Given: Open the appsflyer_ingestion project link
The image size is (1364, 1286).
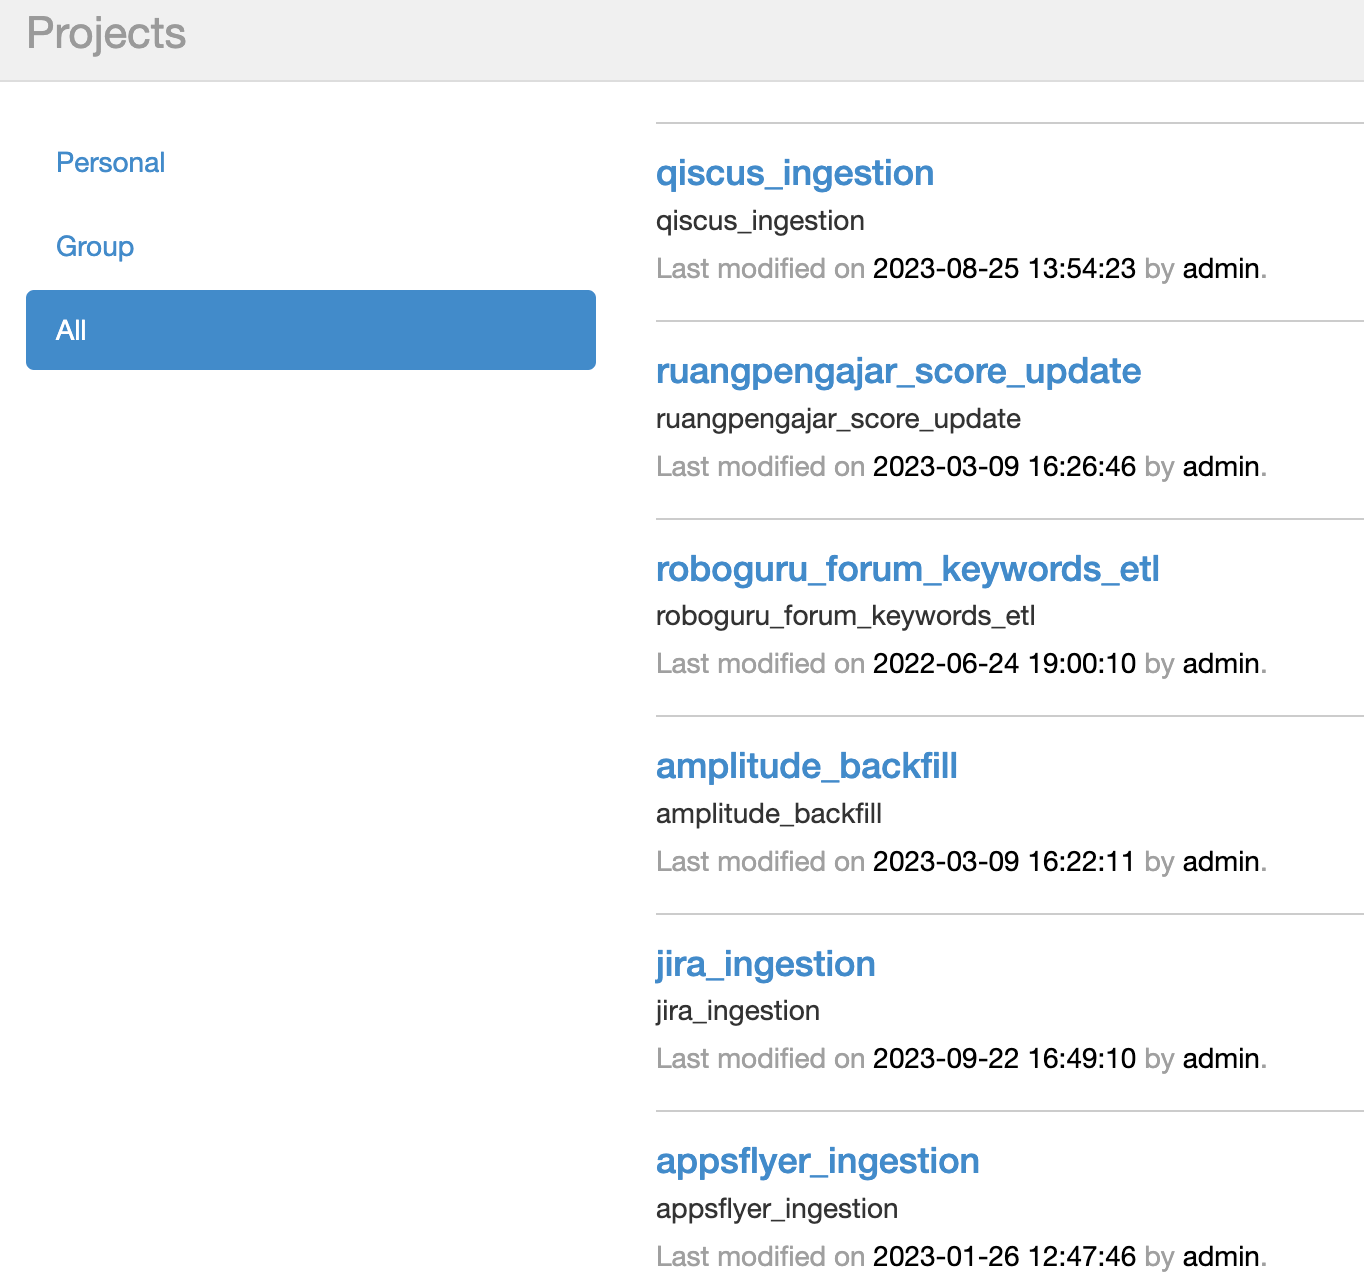Looking at the screenshot, I should pos(817,1161).
